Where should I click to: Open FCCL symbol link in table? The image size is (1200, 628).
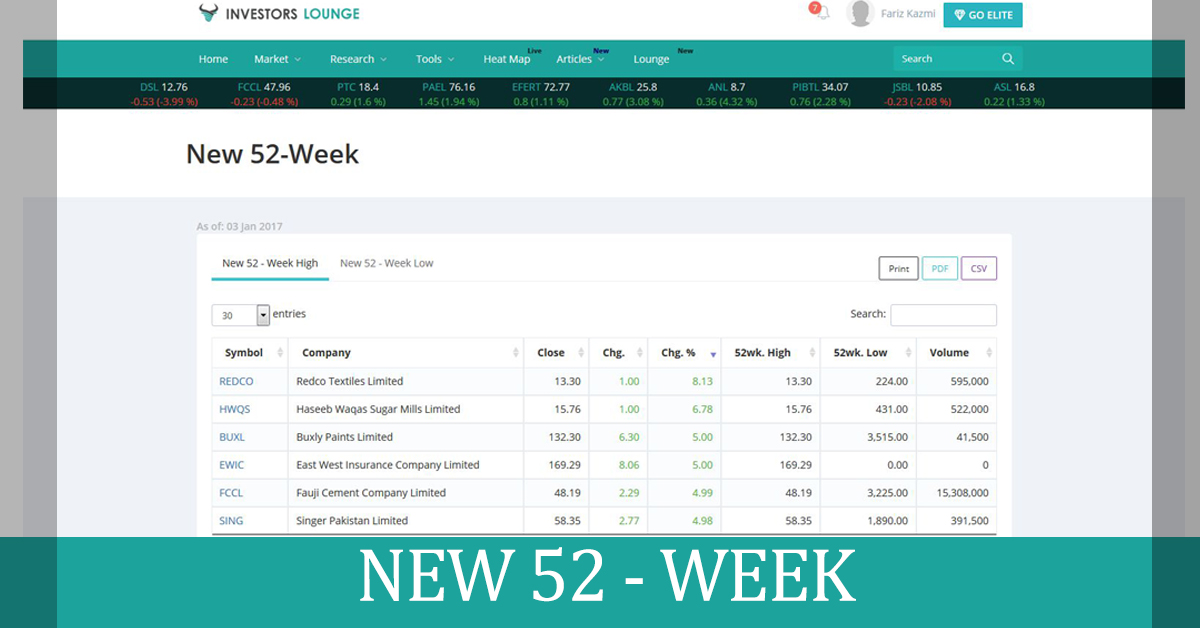(231, 493)
